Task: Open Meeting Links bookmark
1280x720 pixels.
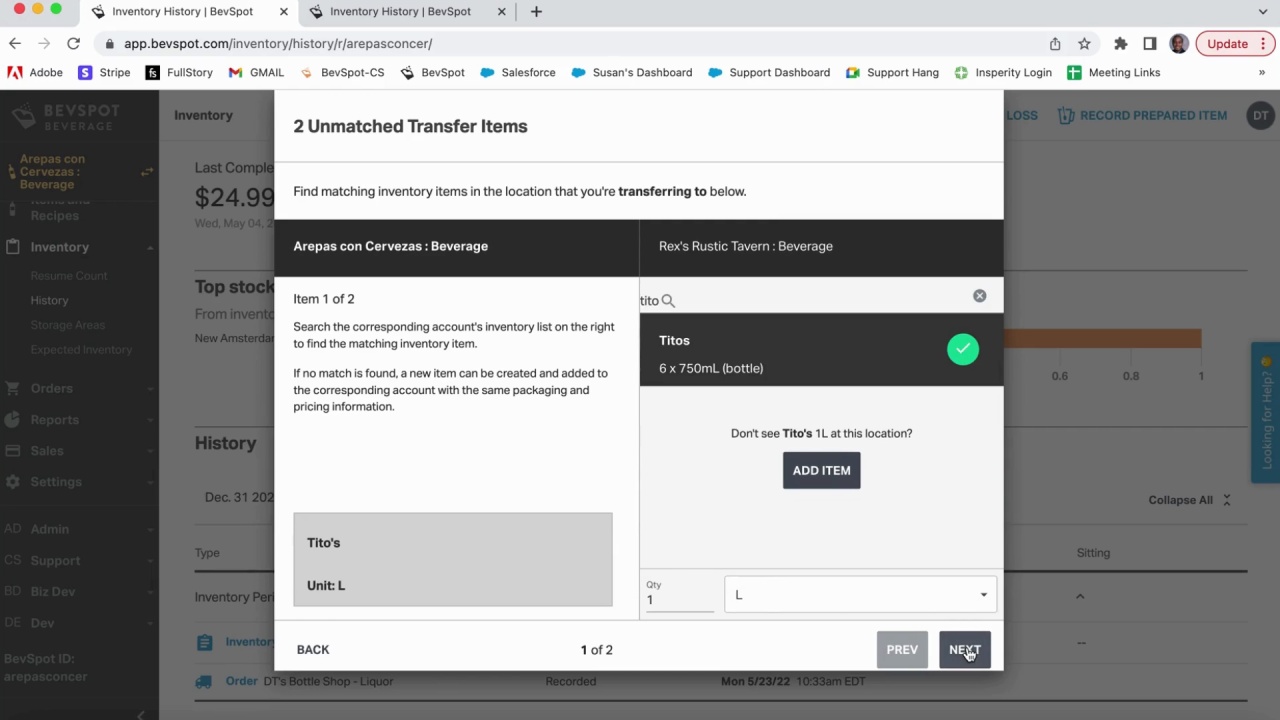Action: point(1114,73)
